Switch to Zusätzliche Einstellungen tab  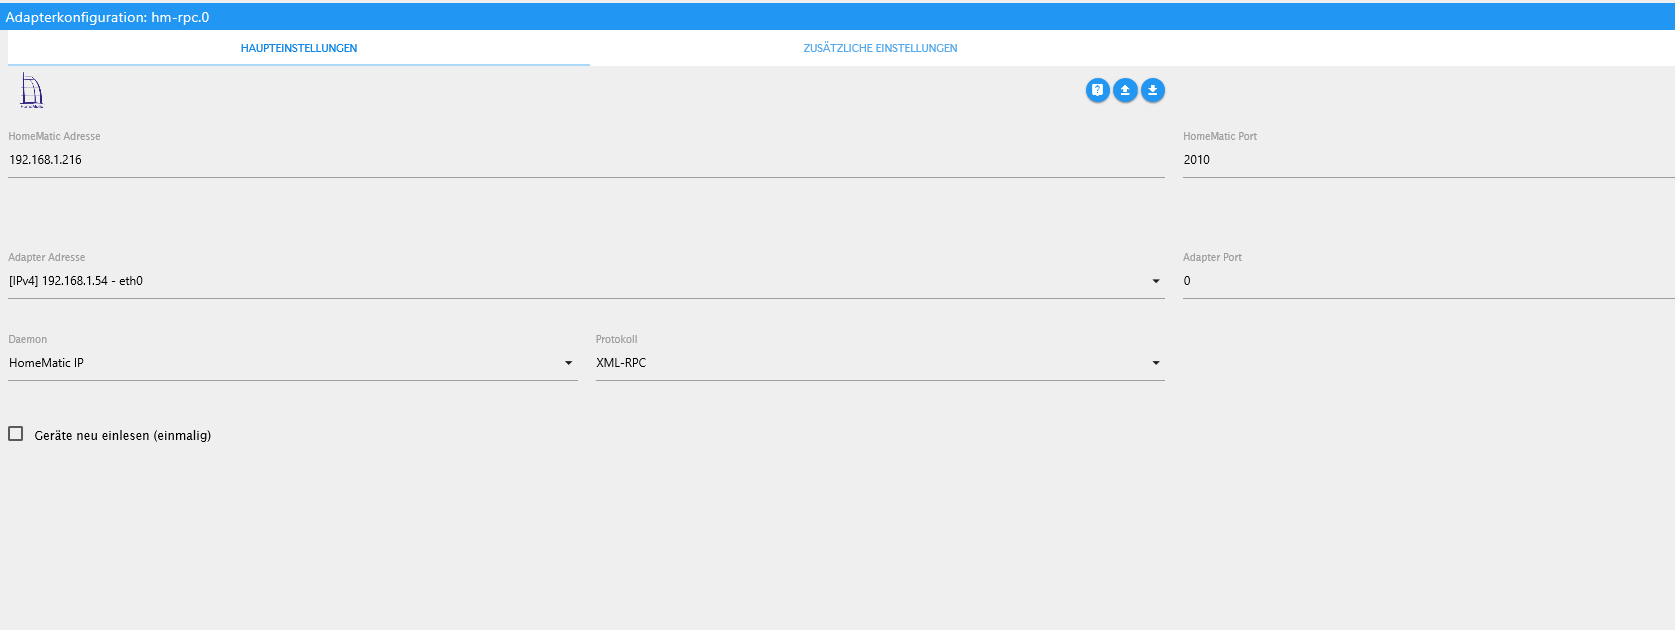click(880, 48)
